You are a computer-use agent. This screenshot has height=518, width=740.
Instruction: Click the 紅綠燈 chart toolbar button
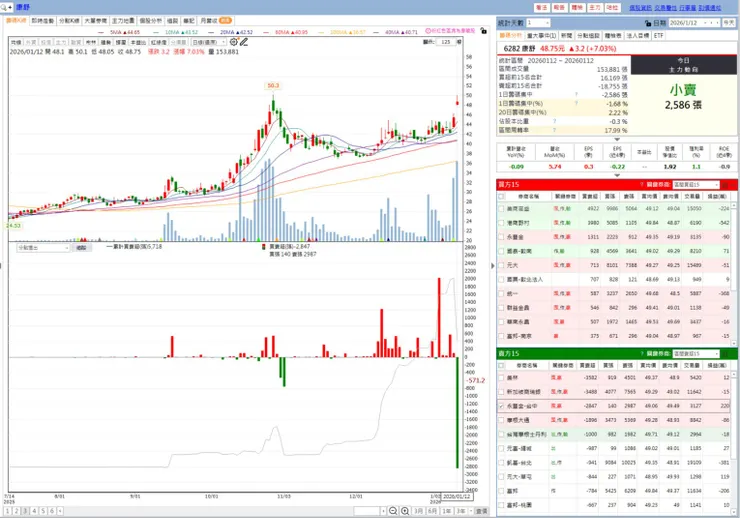158,42
